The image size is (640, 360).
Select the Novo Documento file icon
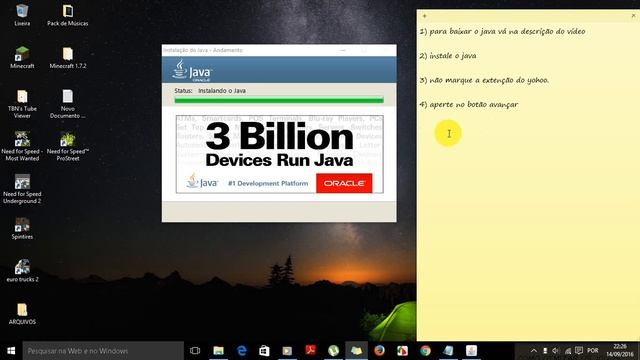click(x=68, y=104)
